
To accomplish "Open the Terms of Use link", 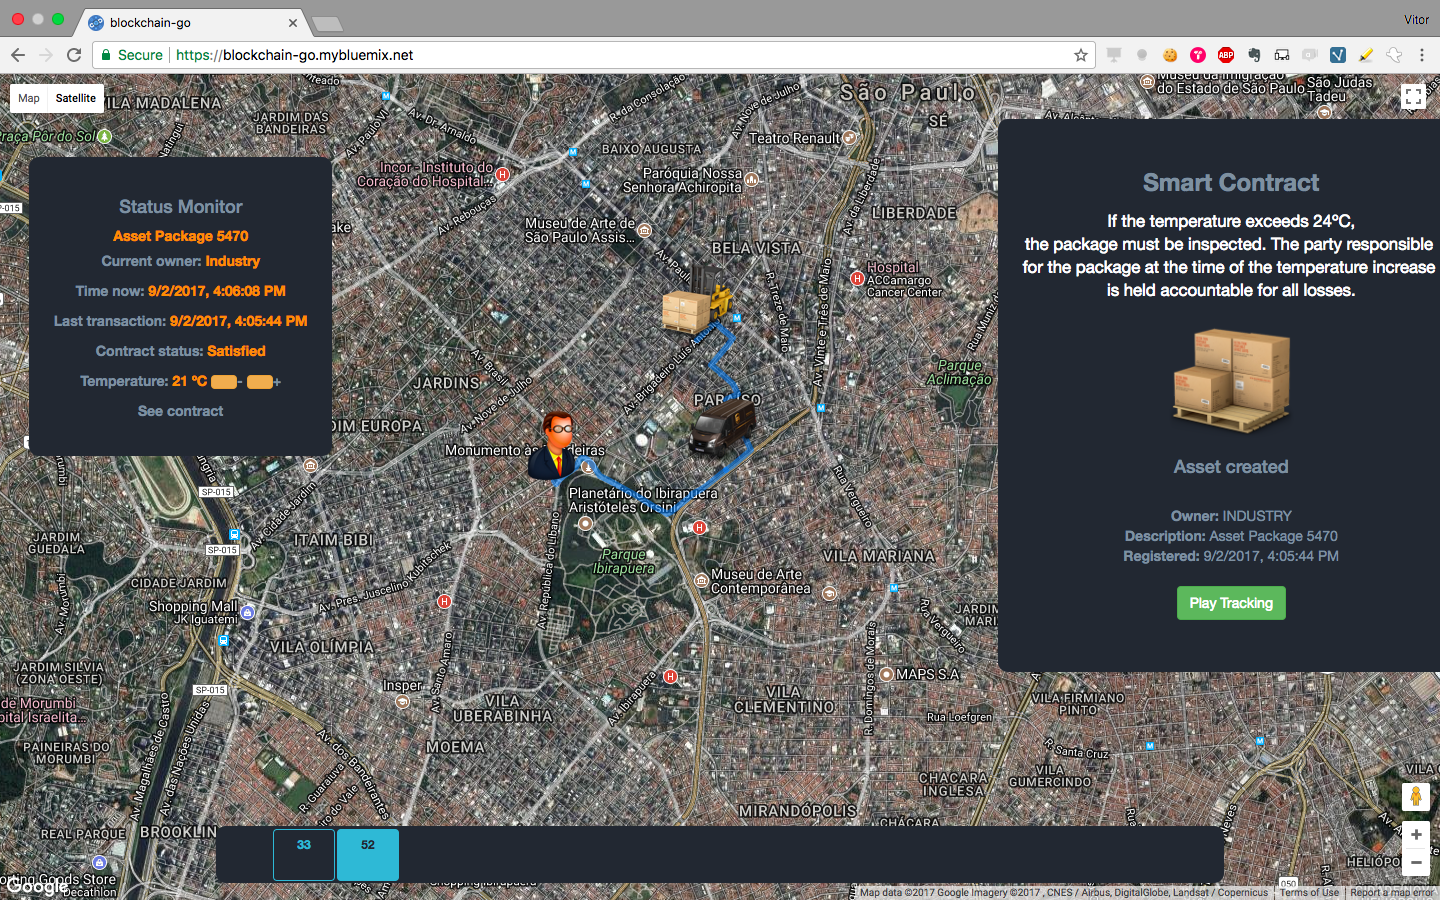I will (x=1309, y=893).
